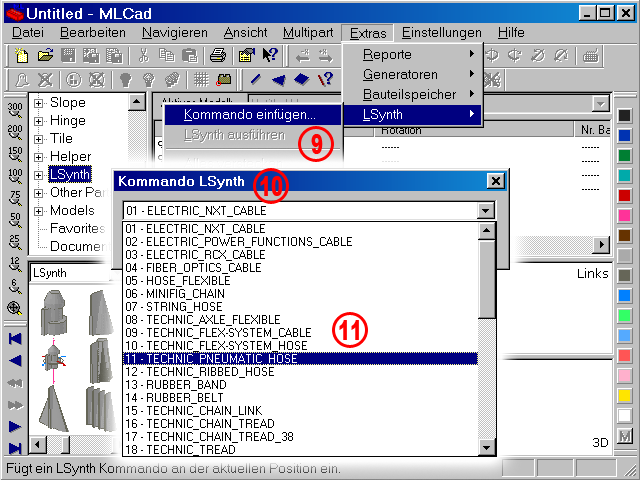Open the Bearbeiten menu
The image size is (640, 480).
click(93, 33)
